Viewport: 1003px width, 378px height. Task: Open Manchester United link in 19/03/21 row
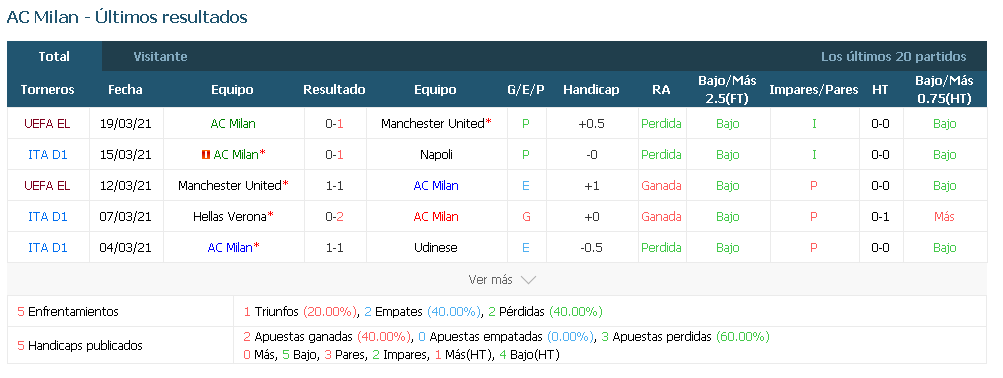point(432,123)
